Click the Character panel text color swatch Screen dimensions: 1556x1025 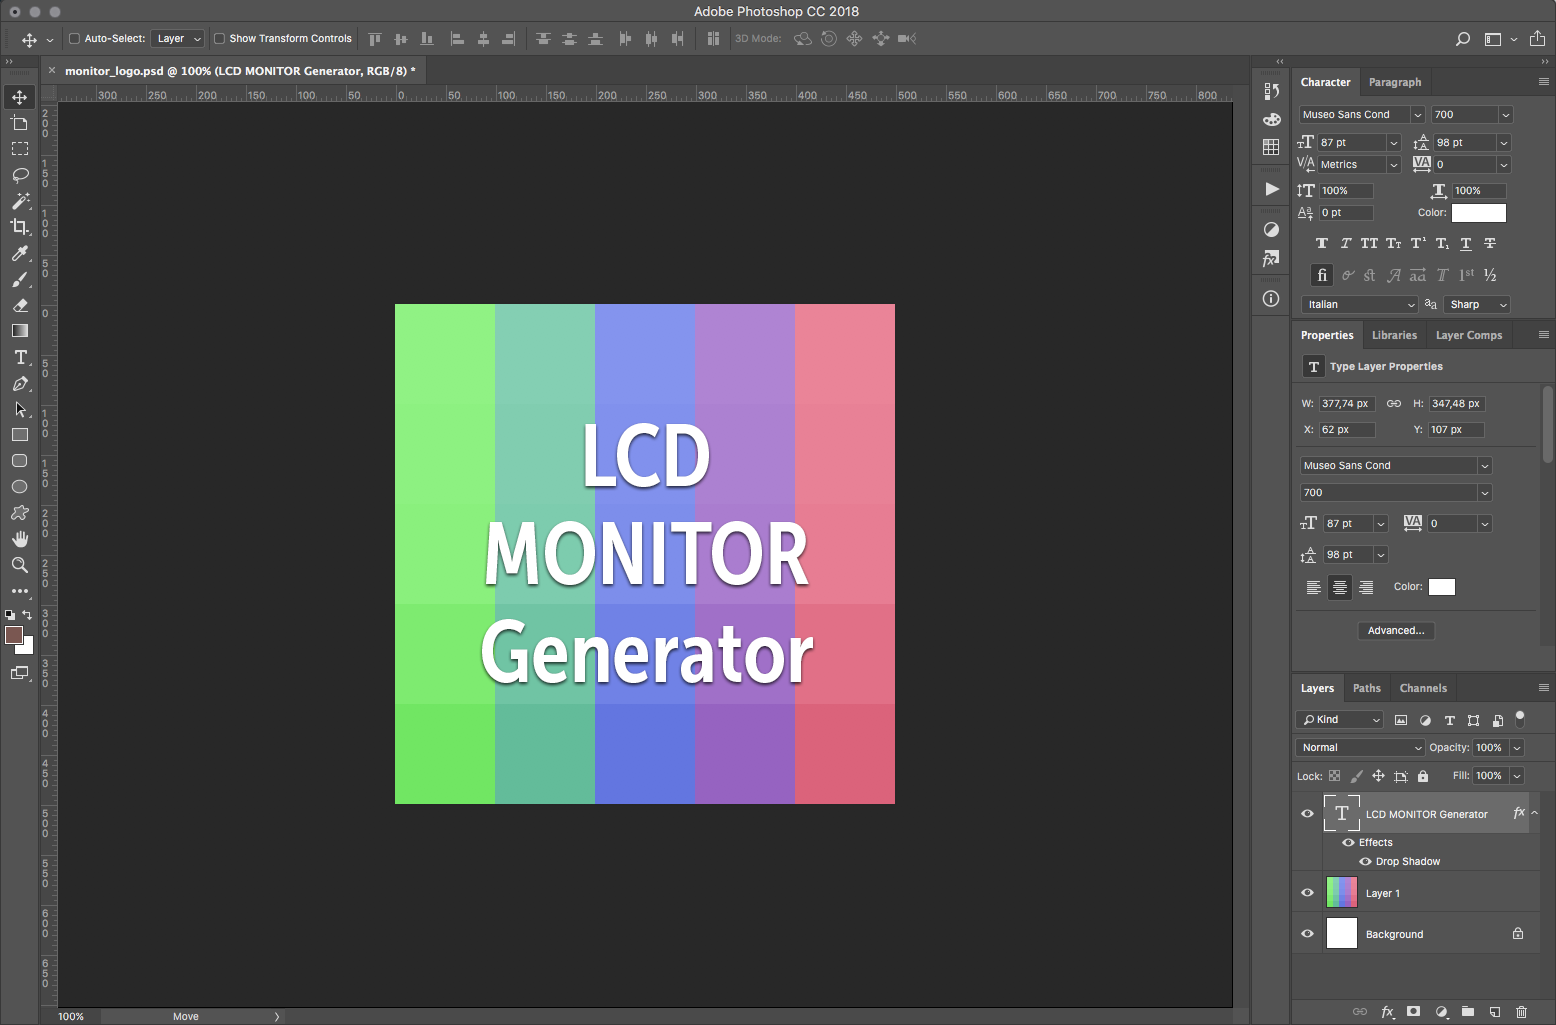(x=1478, y=213)
